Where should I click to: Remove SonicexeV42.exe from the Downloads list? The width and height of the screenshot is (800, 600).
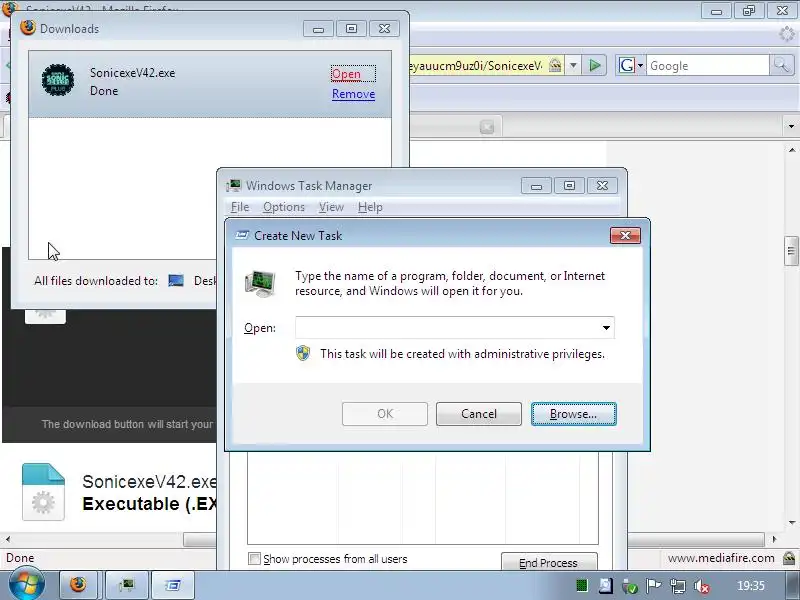353,94
